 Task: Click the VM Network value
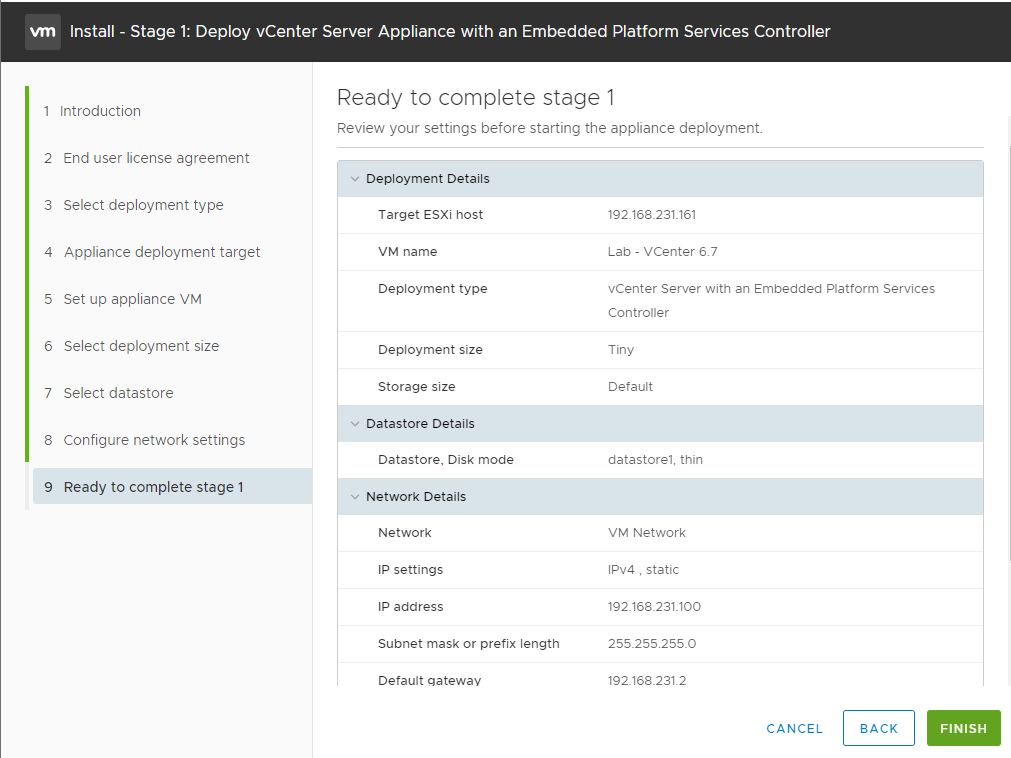click(647, 532)
